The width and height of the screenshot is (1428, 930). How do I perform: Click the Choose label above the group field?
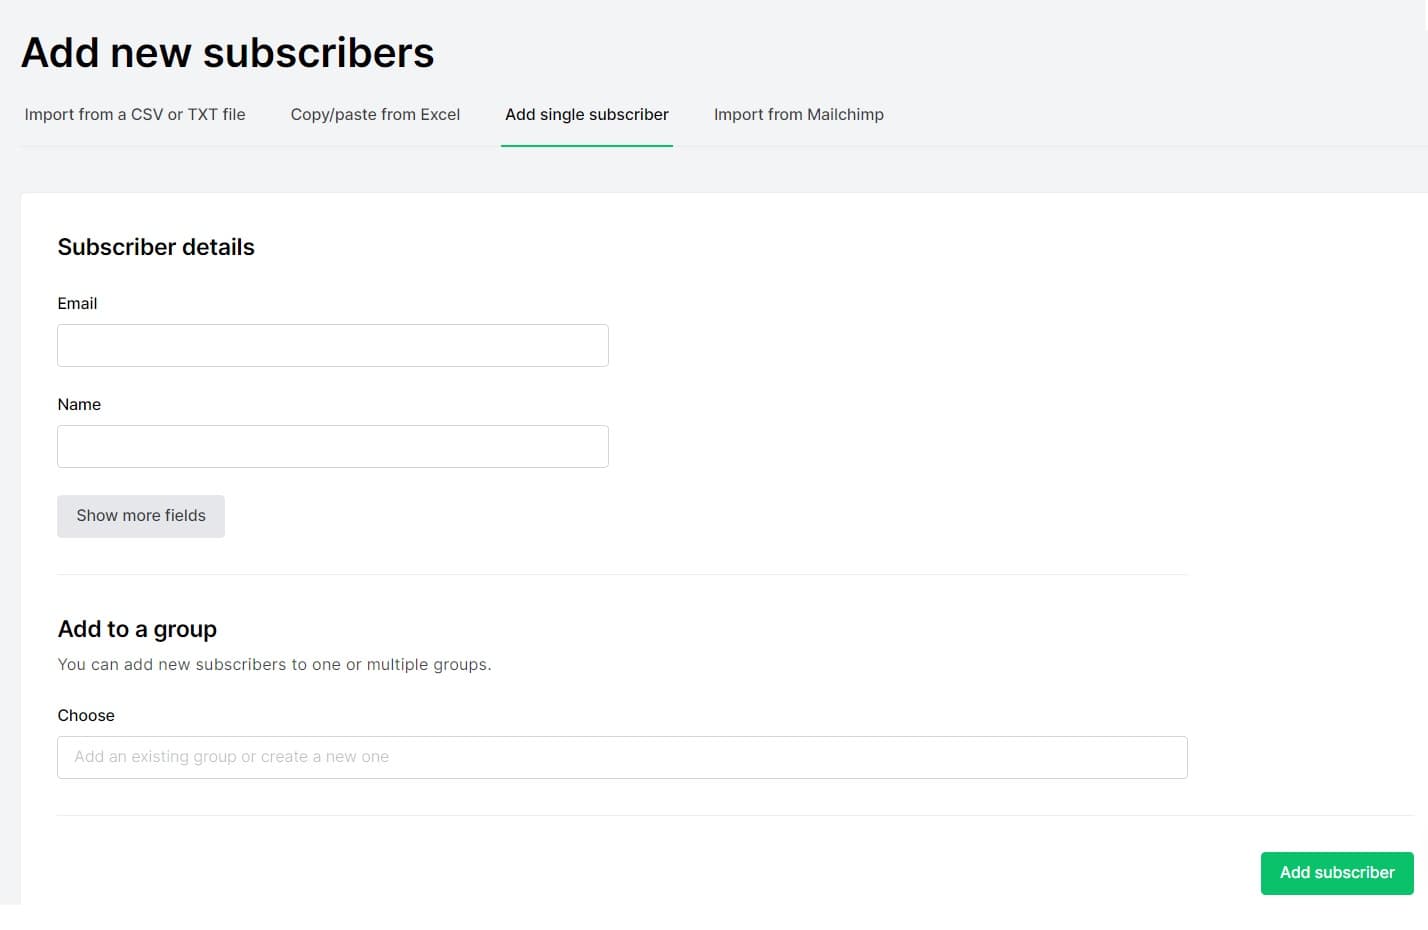86,715
